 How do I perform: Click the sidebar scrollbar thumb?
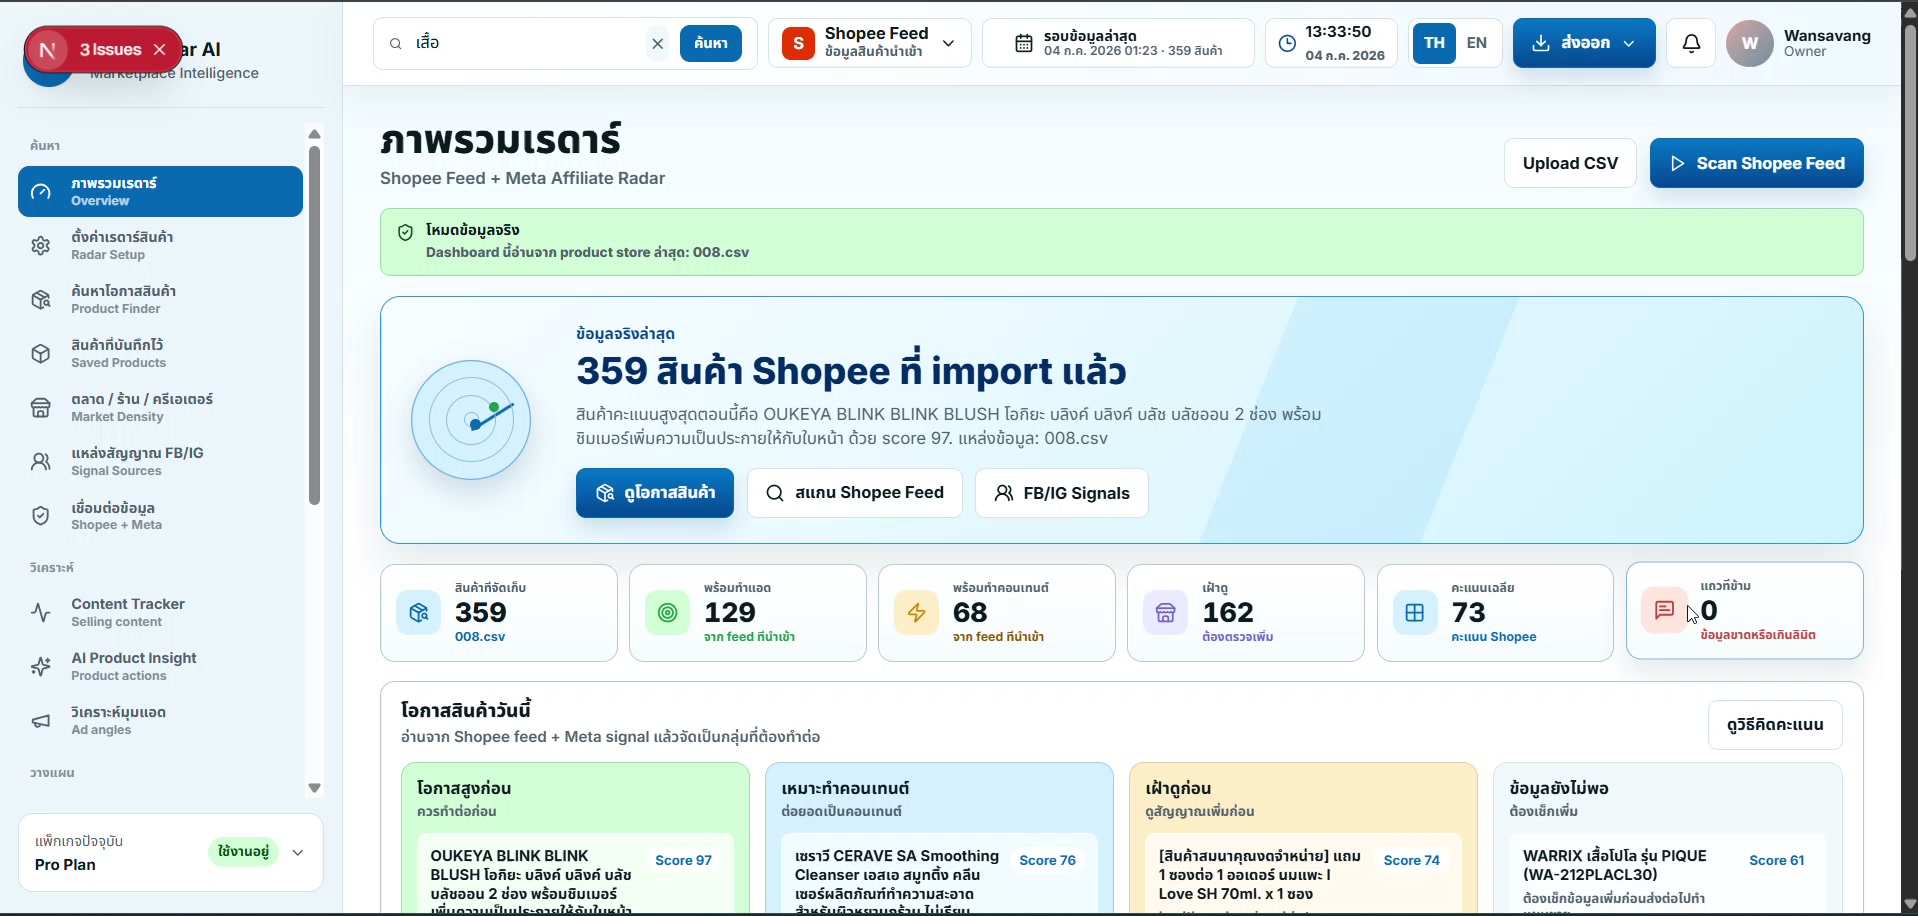[x=314, y=325]
